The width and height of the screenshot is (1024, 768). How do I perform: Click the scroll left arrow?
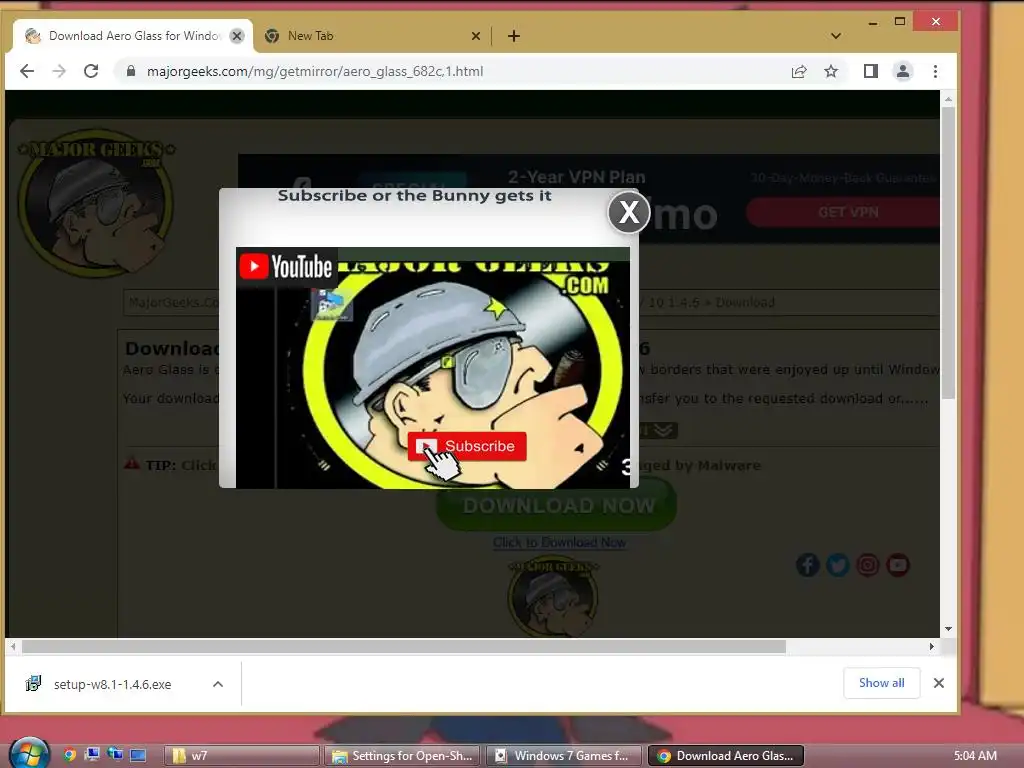tap(13, 647)
